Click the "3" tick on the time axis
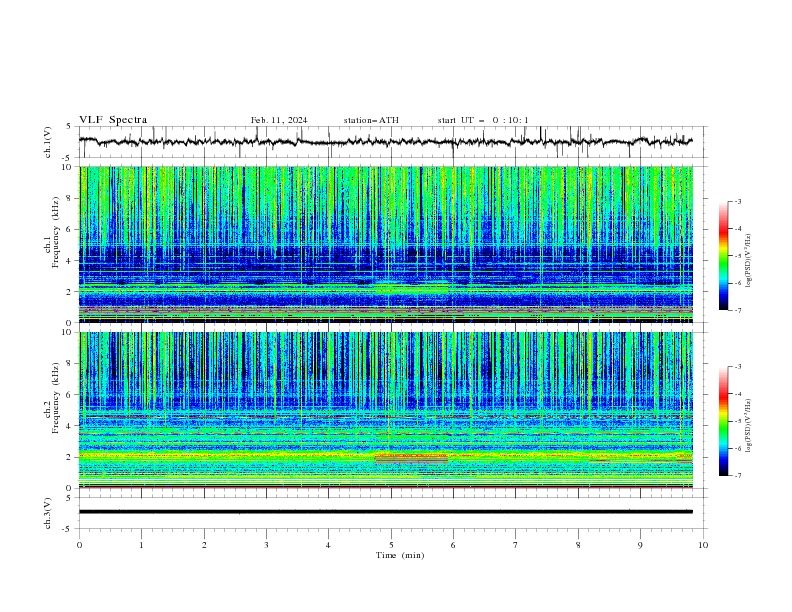Screen dimensions: 792x612 click(x=266, y=545)
